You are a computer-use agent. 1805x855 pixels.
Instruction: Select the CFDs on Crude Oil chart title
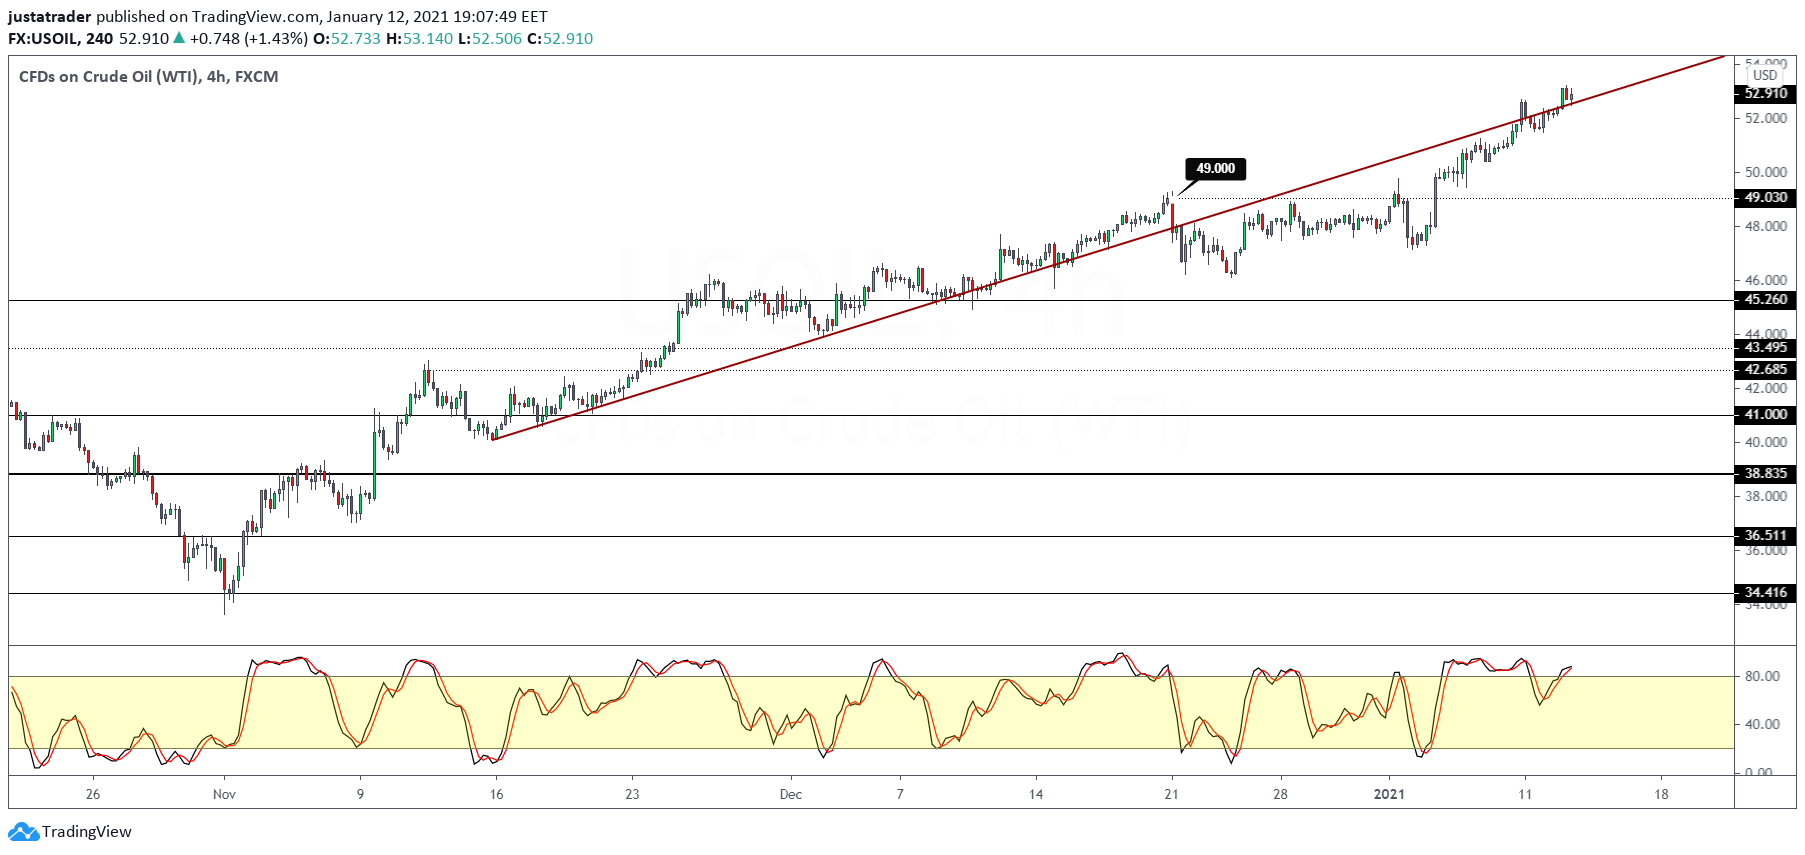point(148,77)
